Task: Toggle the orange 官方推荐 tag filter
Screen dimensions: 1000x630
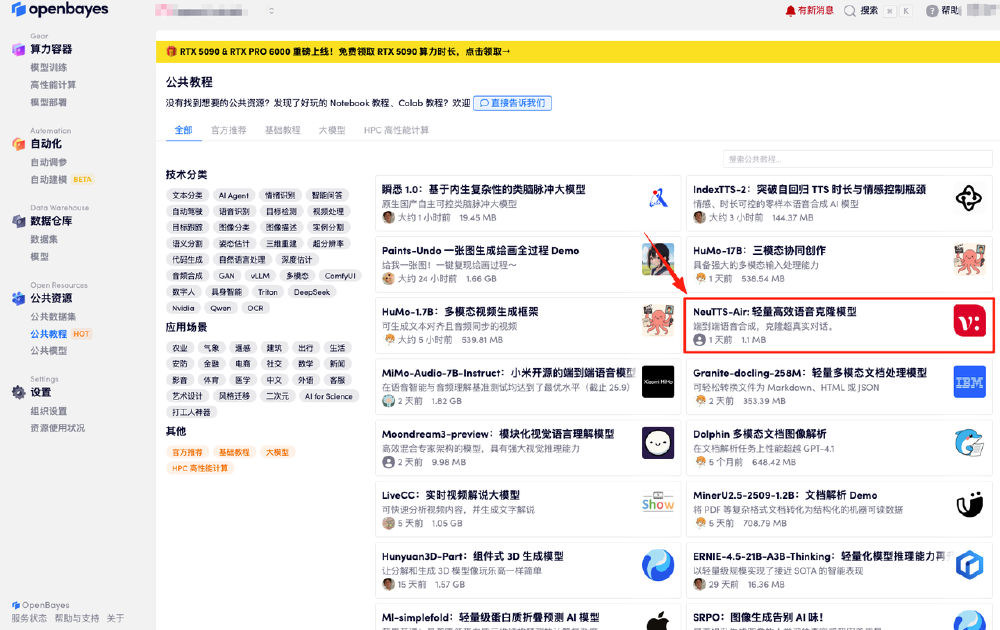Action: [x=187, y=452]
